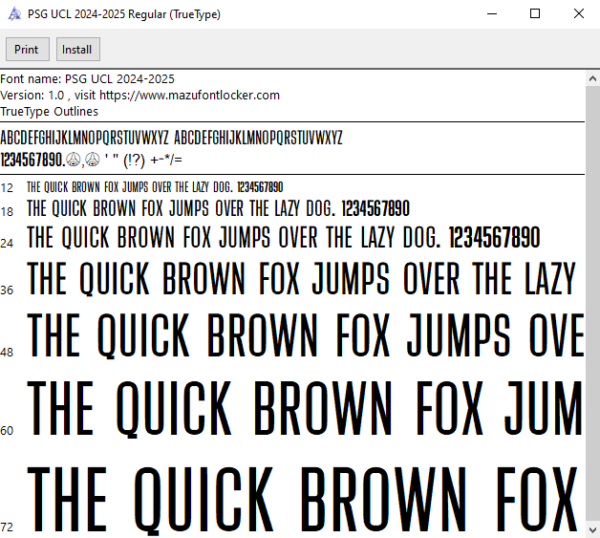Viewport: 600px width, 538px height.
Task: Click the 18-point quick brown fox sample
Action: coord(218,209)
